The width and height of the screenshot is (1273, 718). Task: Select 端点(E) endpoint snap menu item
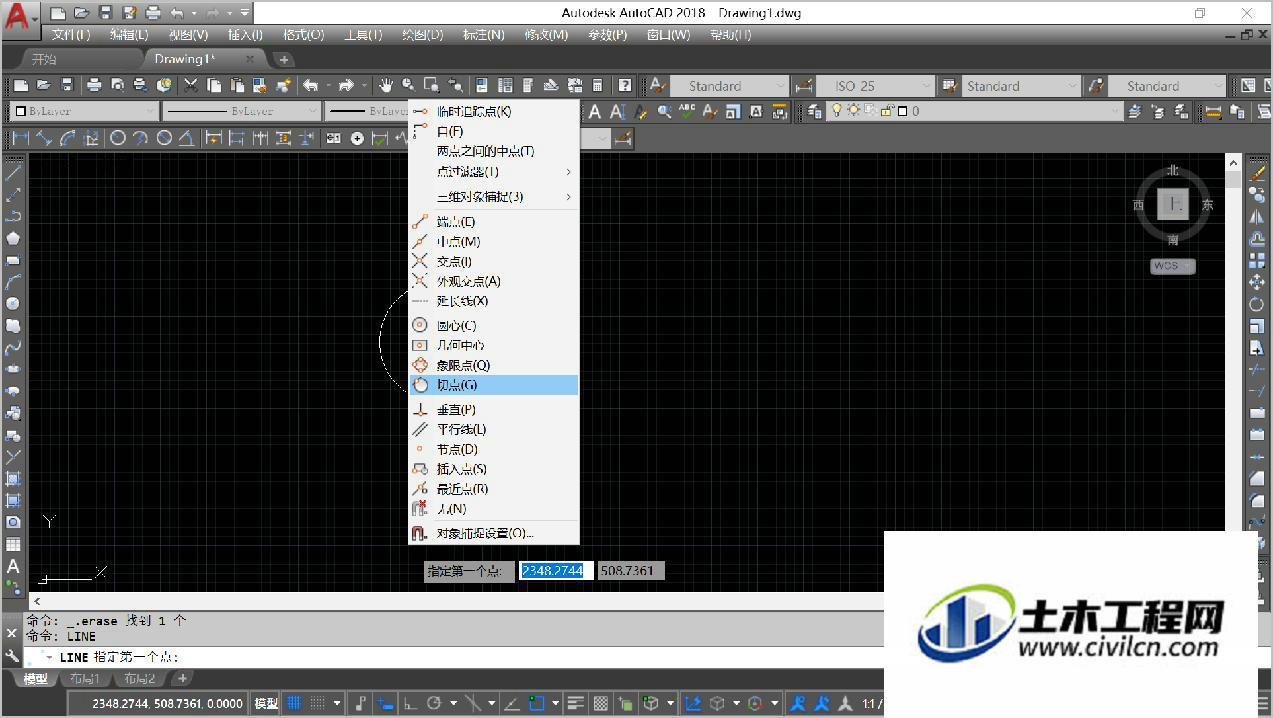[x=494, y=222]
